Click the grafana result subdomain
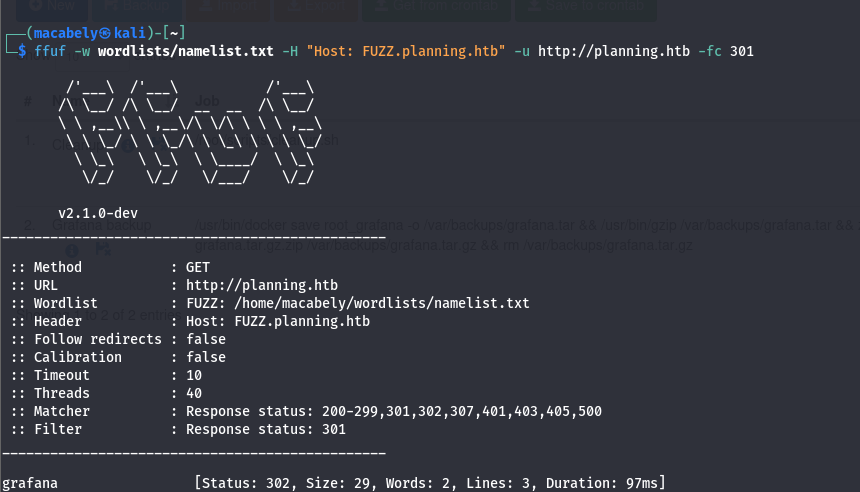The height and width of the screenshot is (492, 860). pyautogui.click(x=29, y=484)
